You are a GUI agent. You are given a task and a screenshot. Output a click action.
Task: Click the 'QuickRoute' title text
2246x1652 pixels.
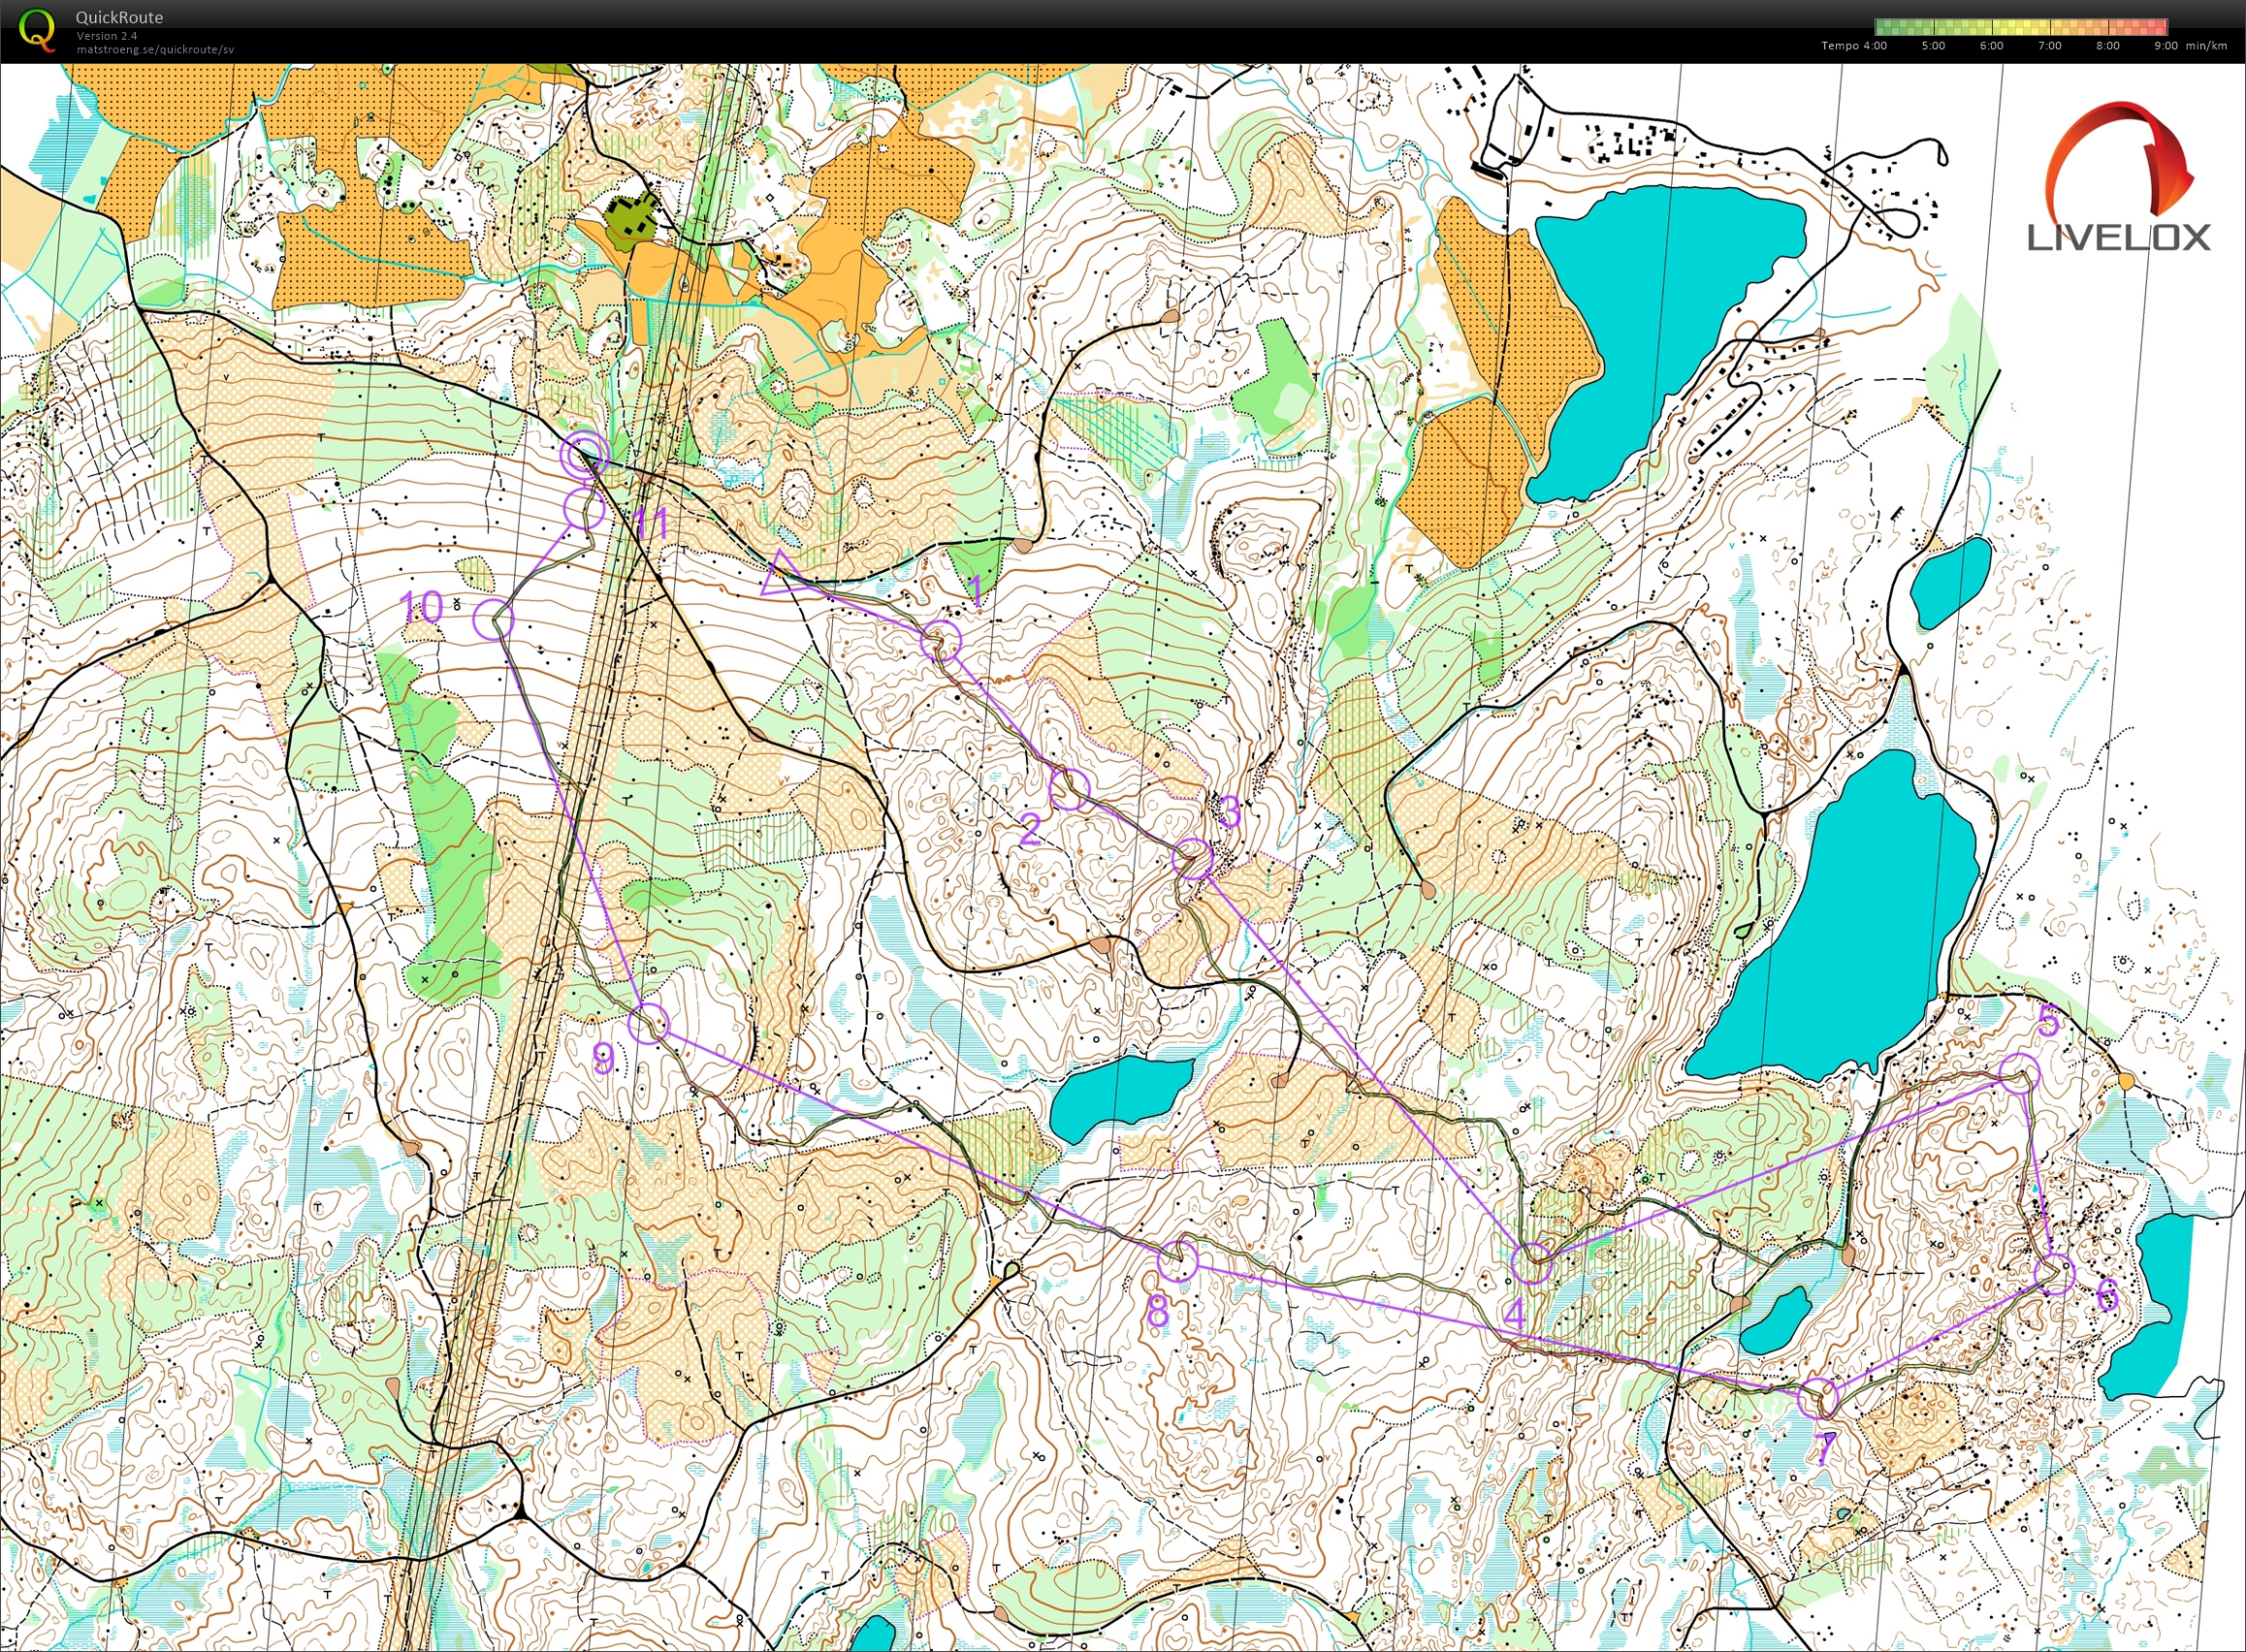(119, 17)
